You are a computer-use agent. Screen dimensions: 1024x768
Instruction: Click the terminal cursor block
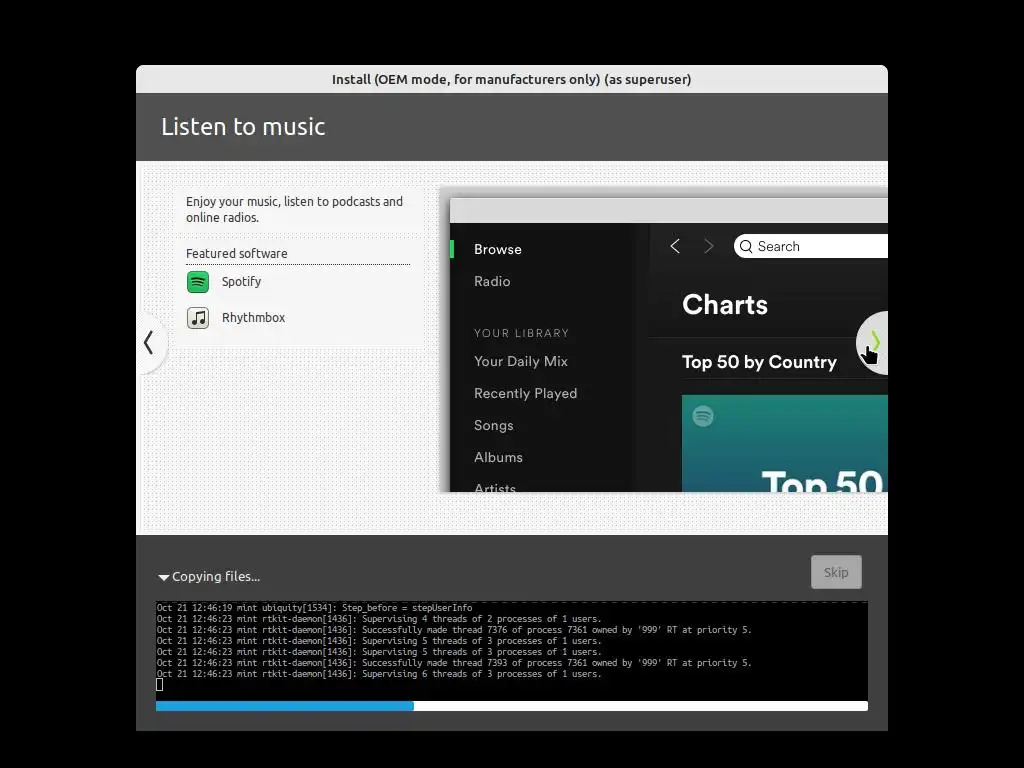click(159, 685)
